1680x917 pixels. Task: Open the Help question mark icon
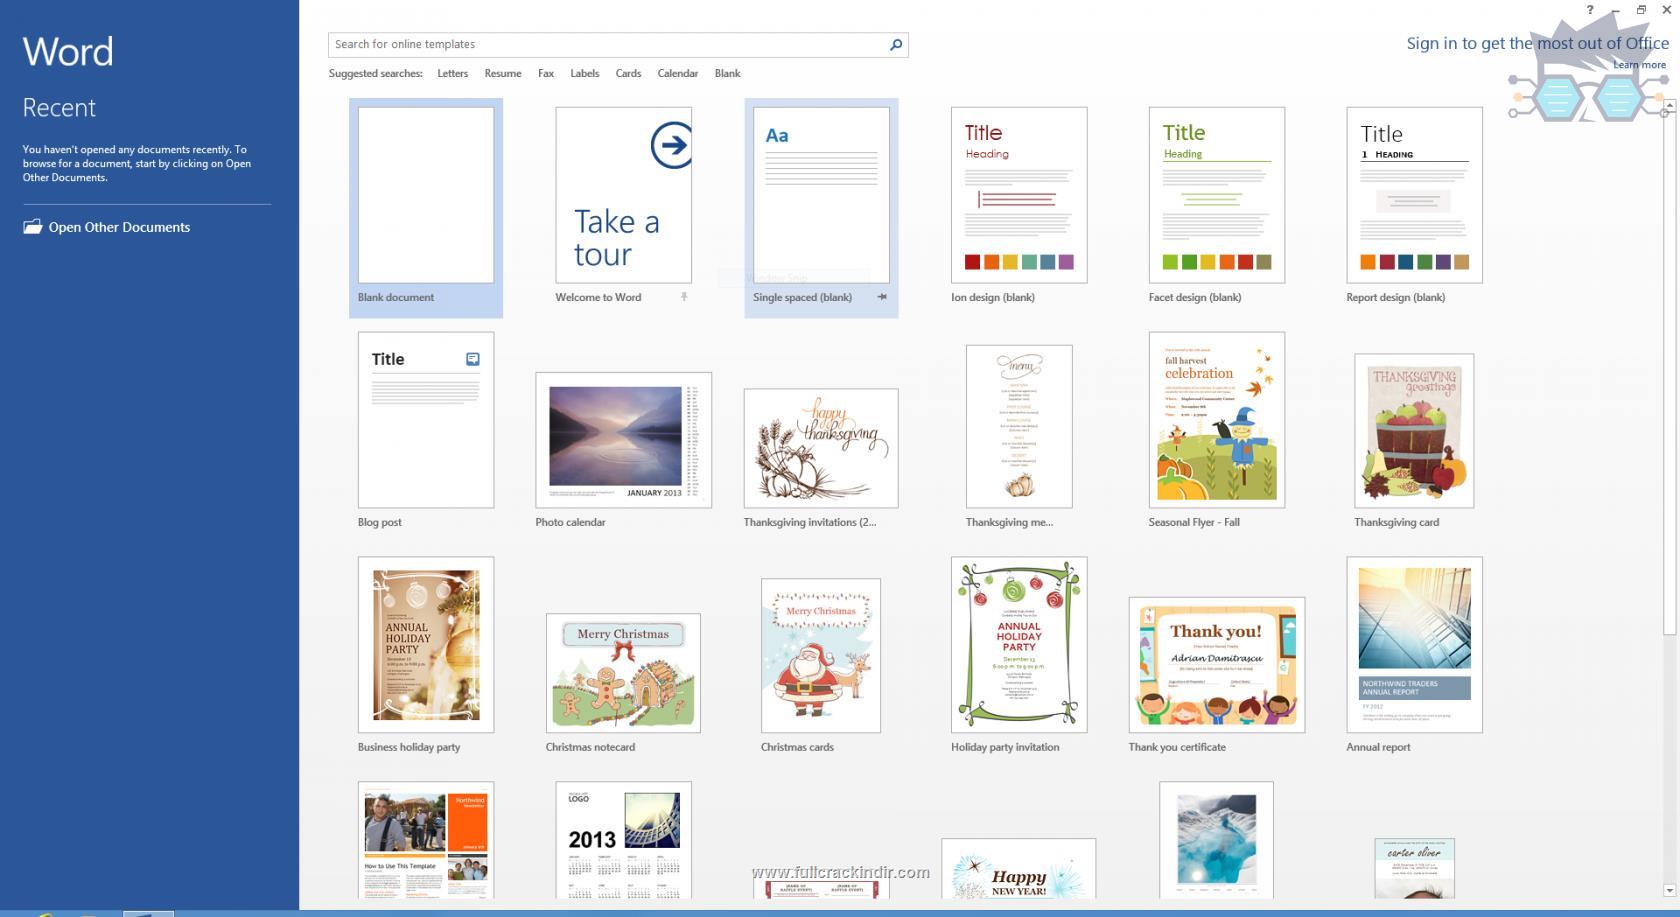pos(1590,10)
